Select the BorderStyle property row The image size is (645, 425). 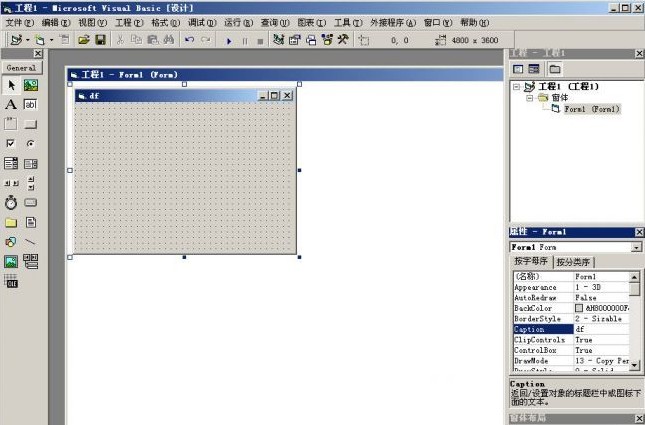point(571,319)
